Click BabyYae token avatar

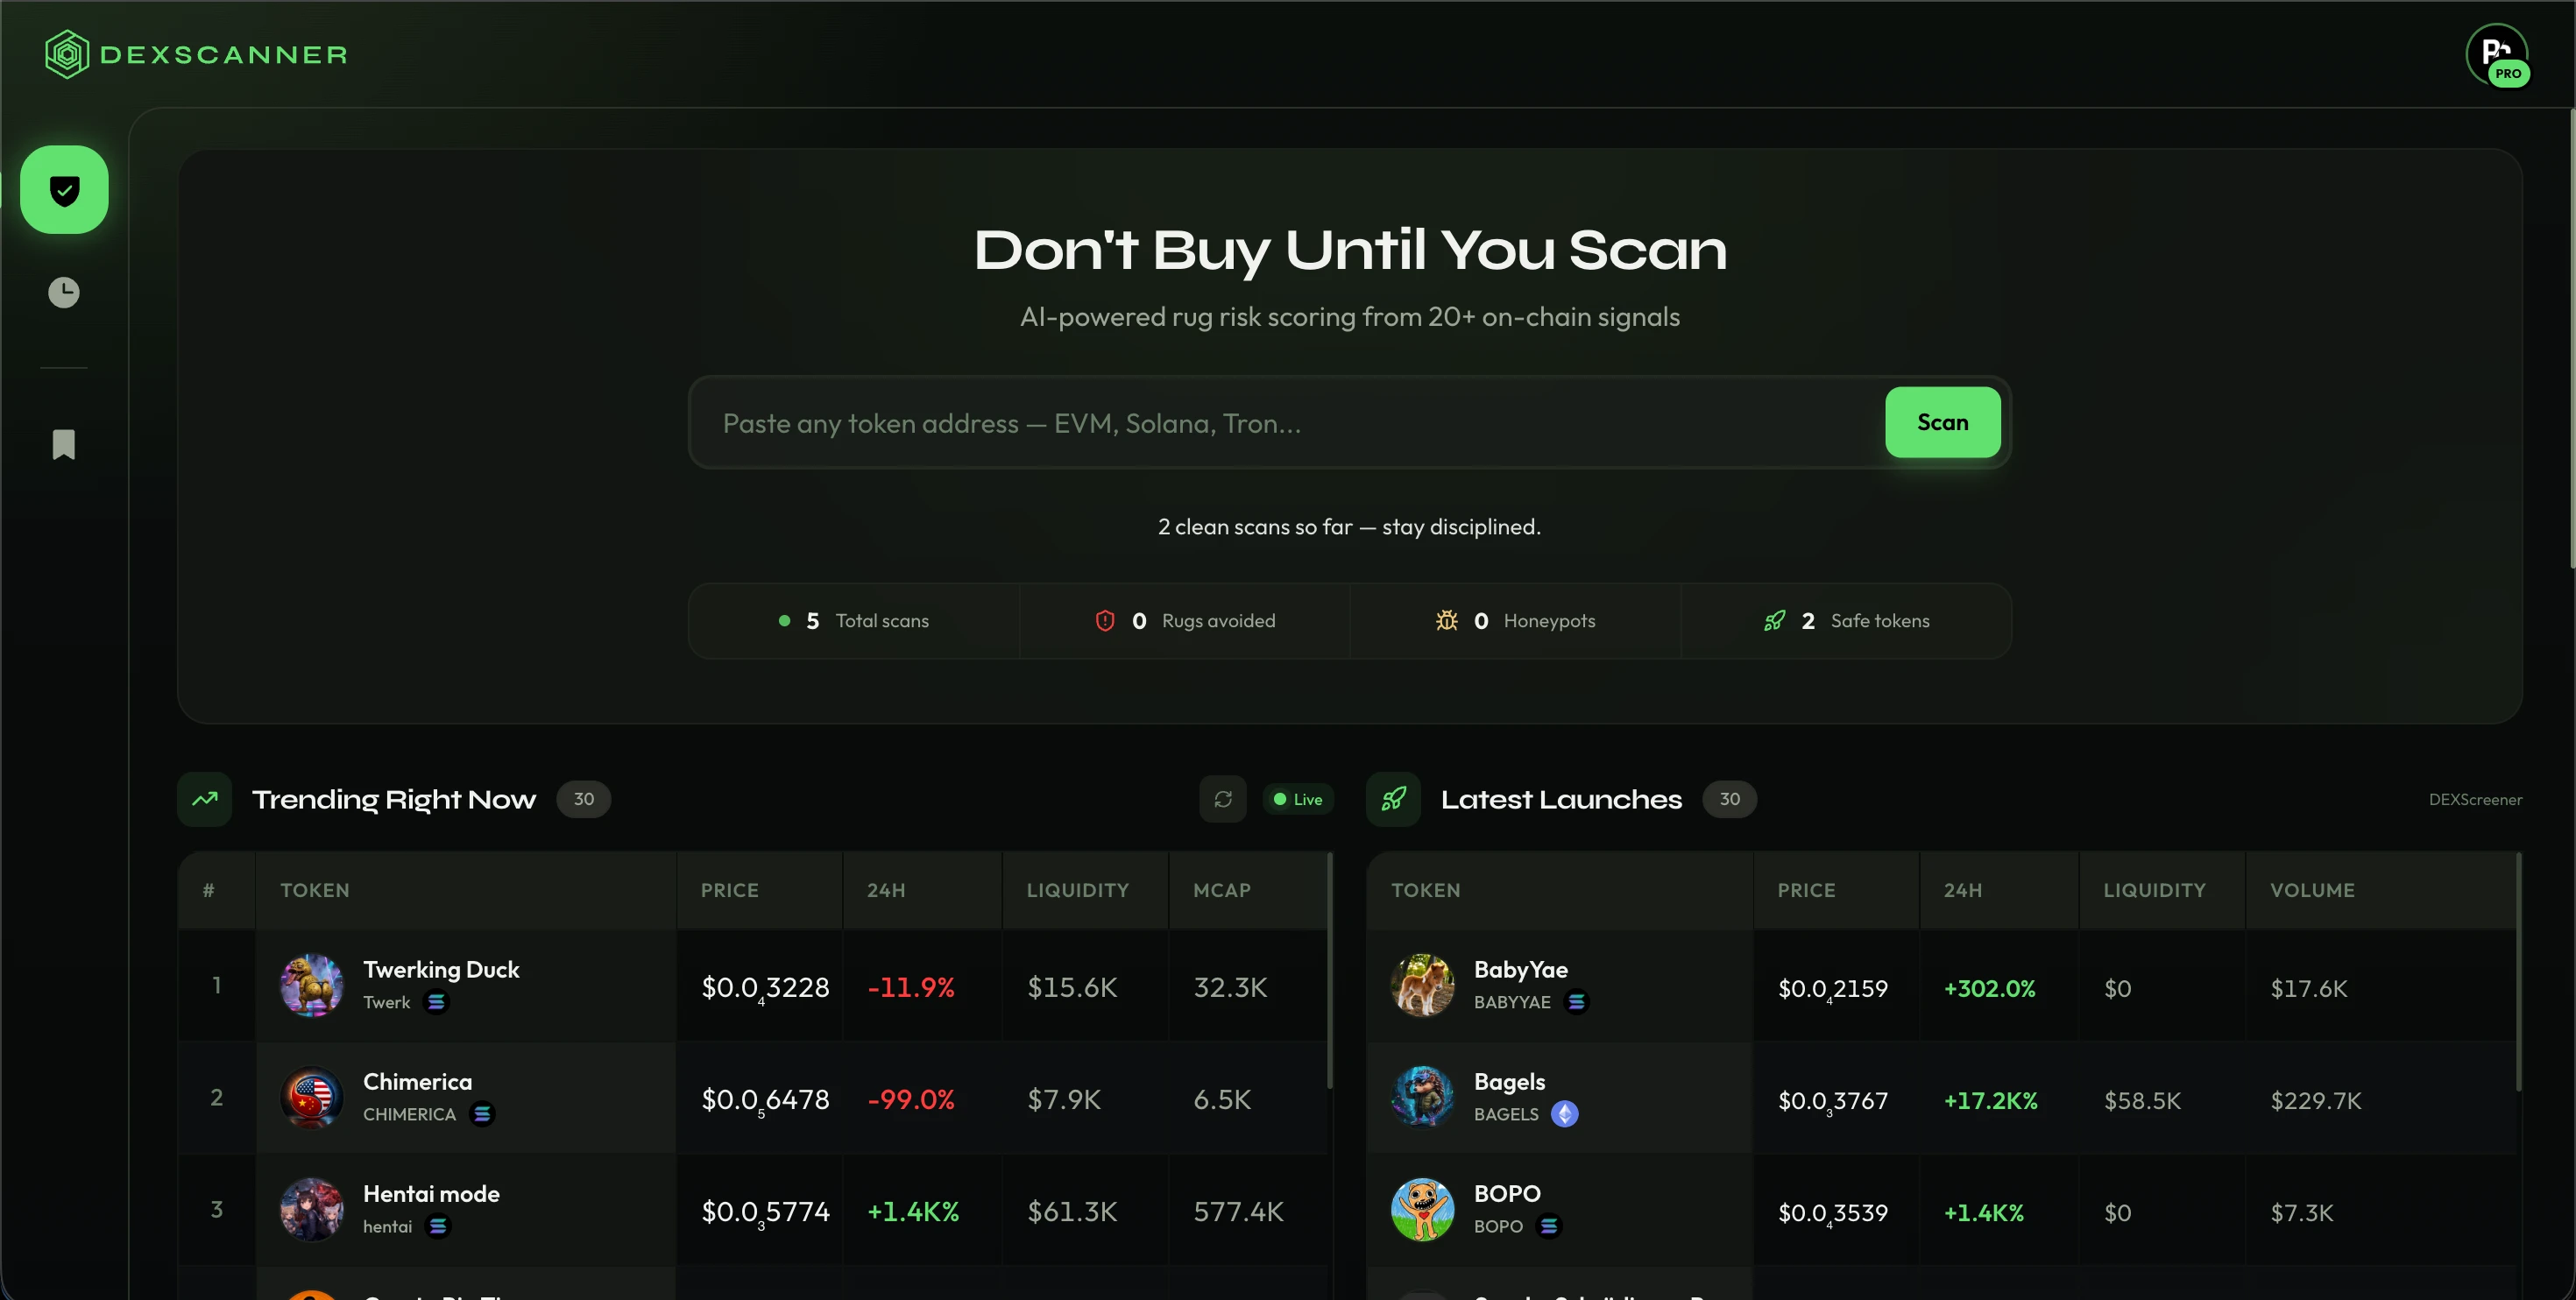point(1423,985)
